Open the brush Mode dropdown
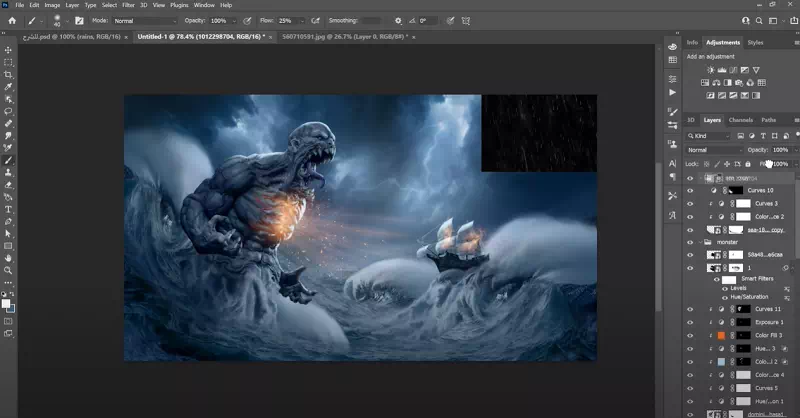Viewport: 800px width, 418px height. 144,21
